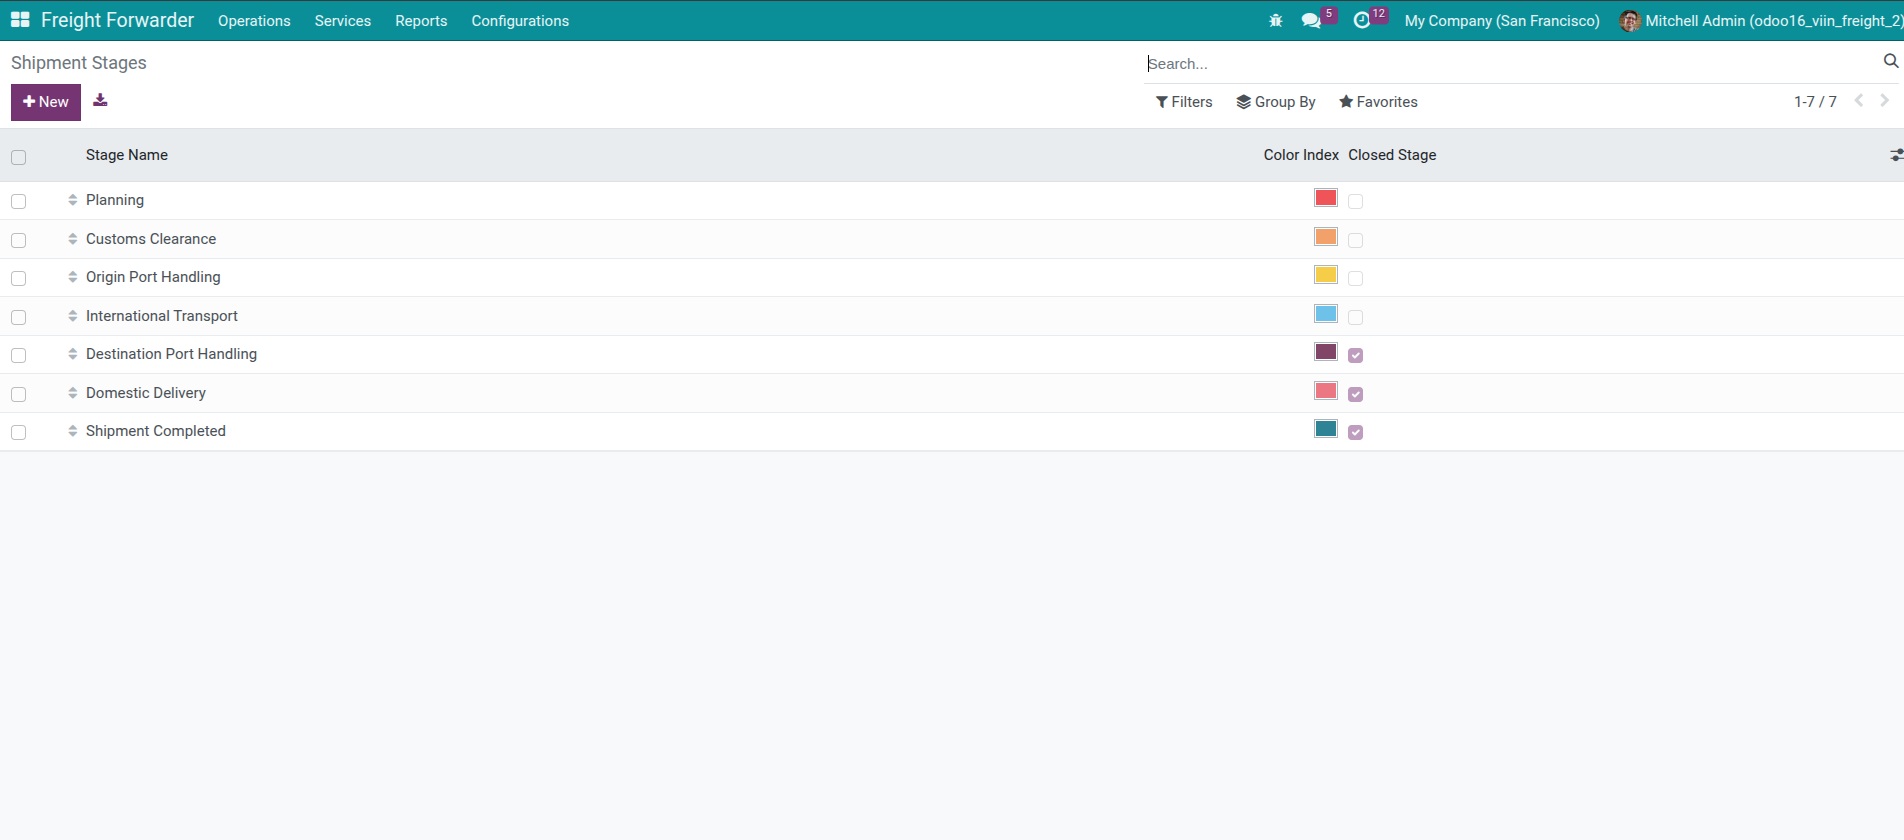Screen dimensions: 1904x840
Task: Click the New button
Action: 46,102
